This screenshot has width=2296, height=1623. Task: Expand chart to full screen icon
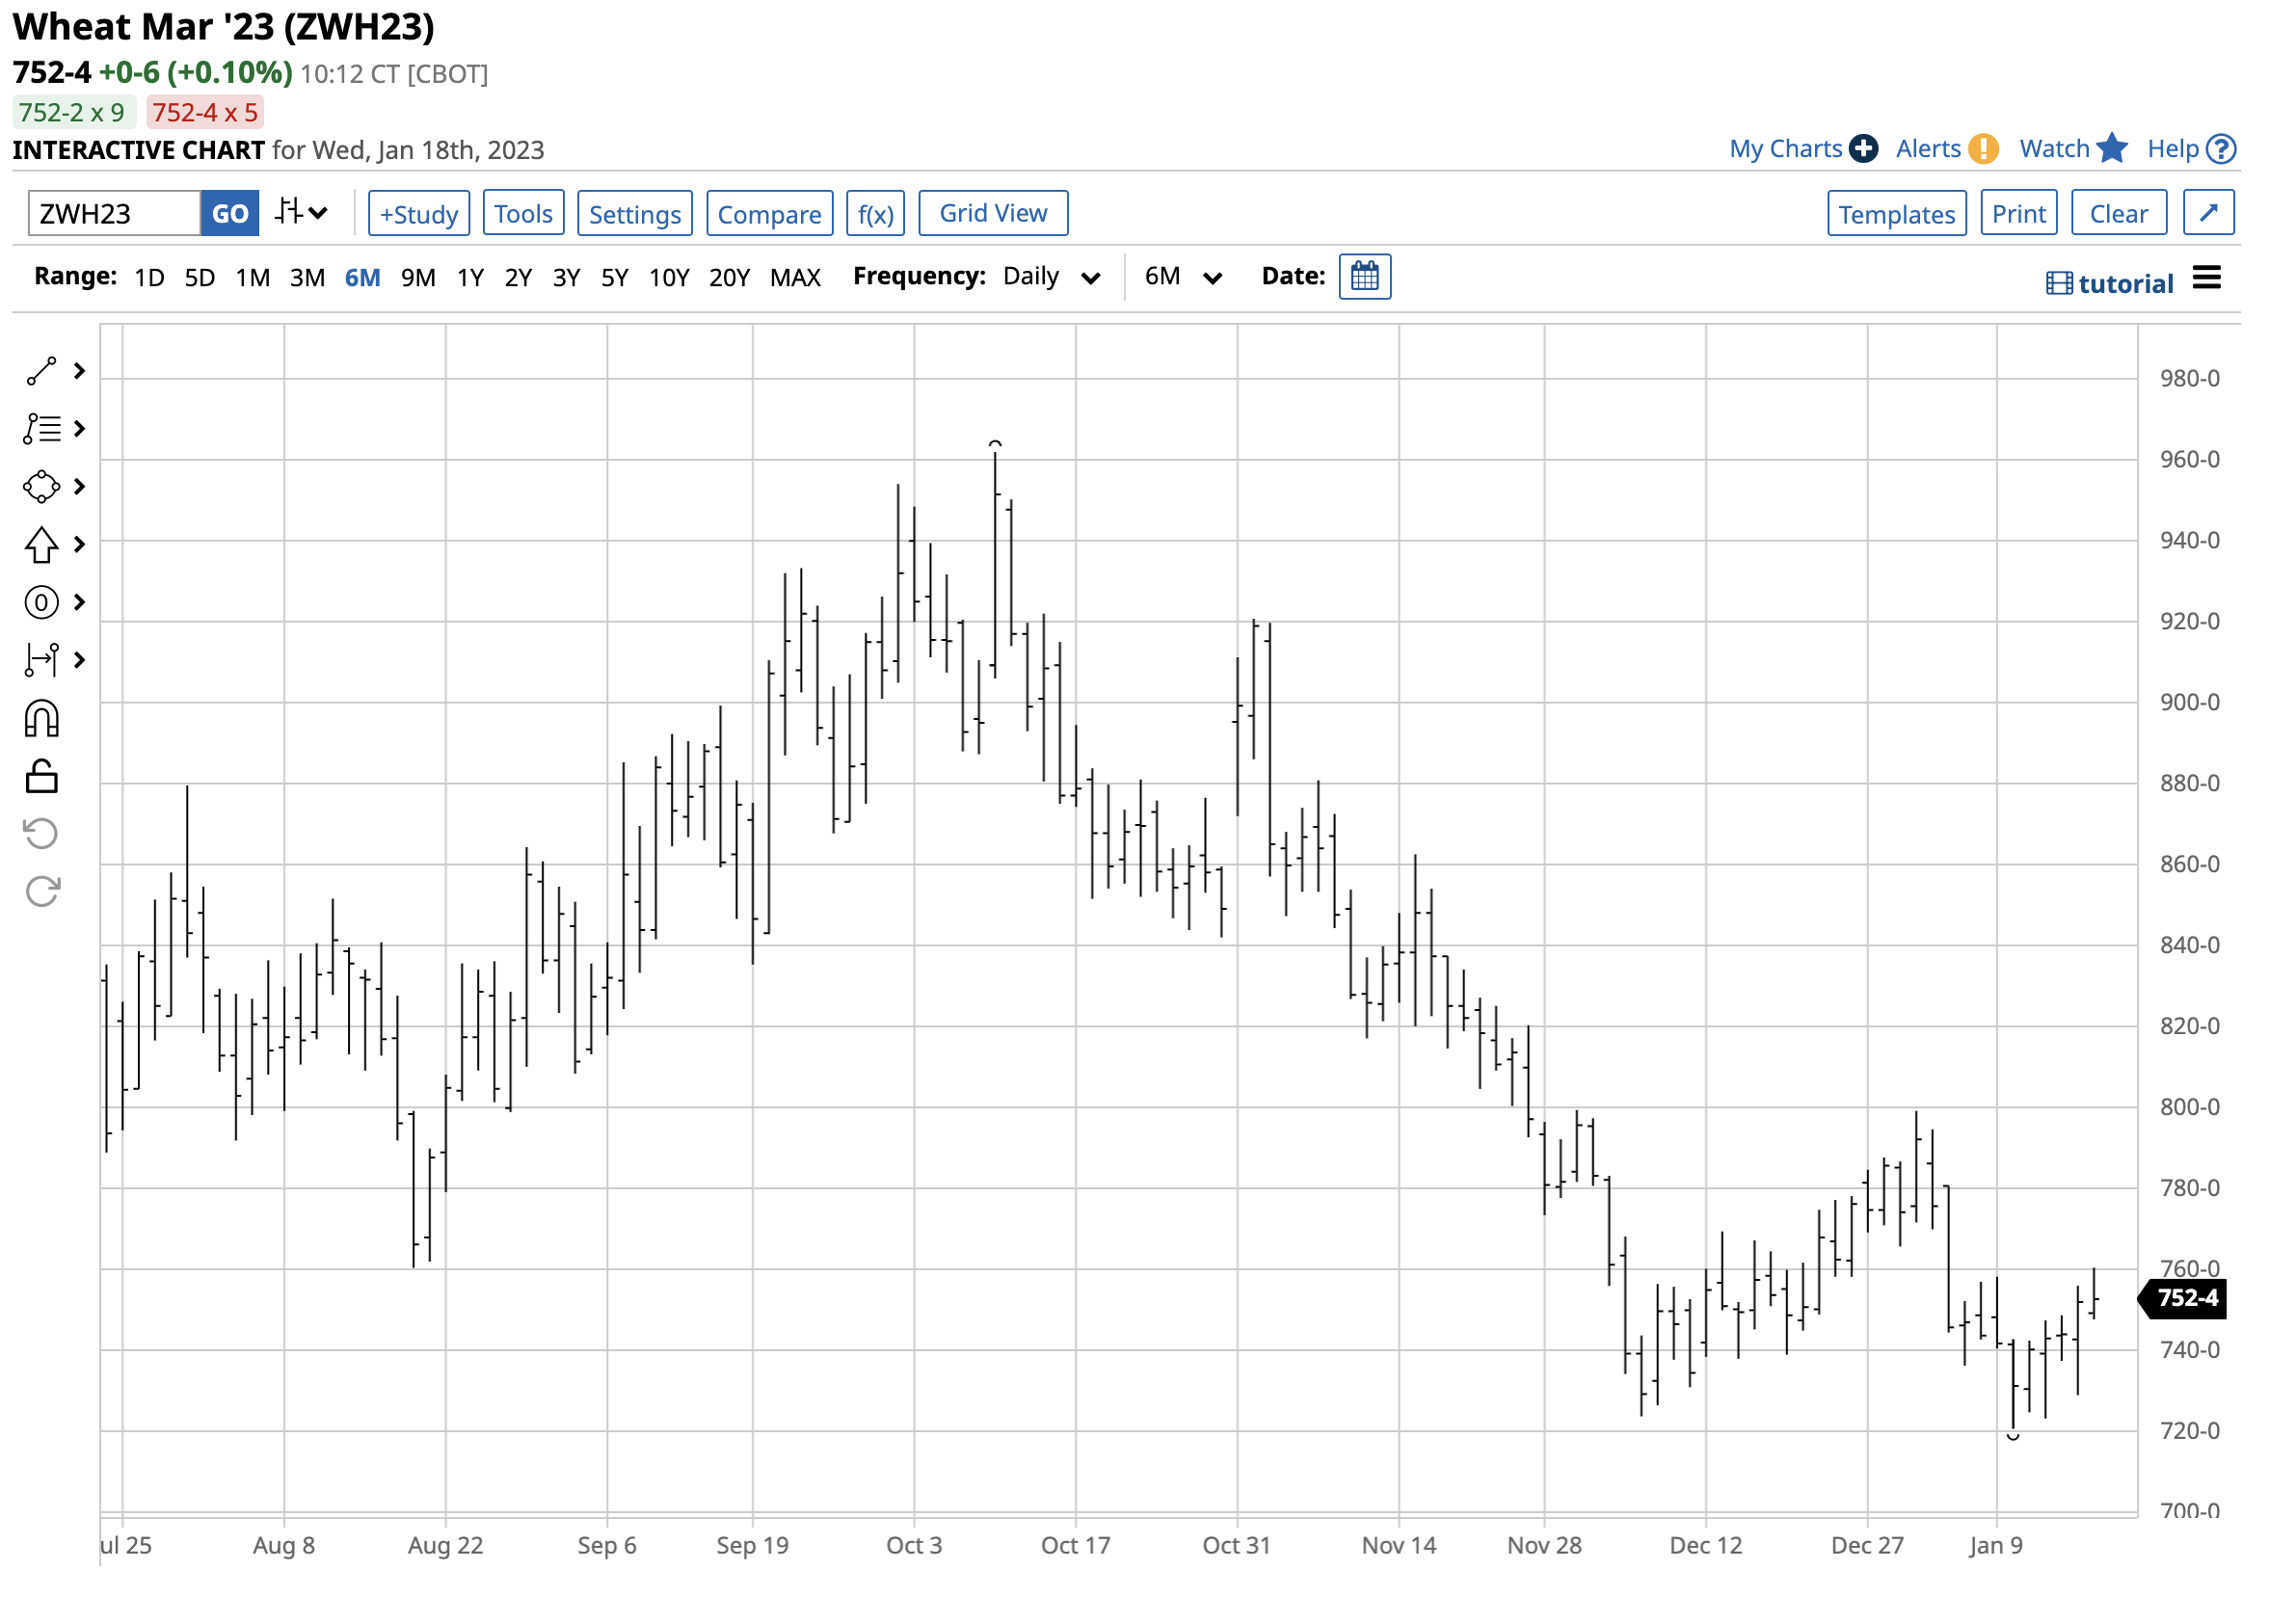click(x=2208, y=213)
